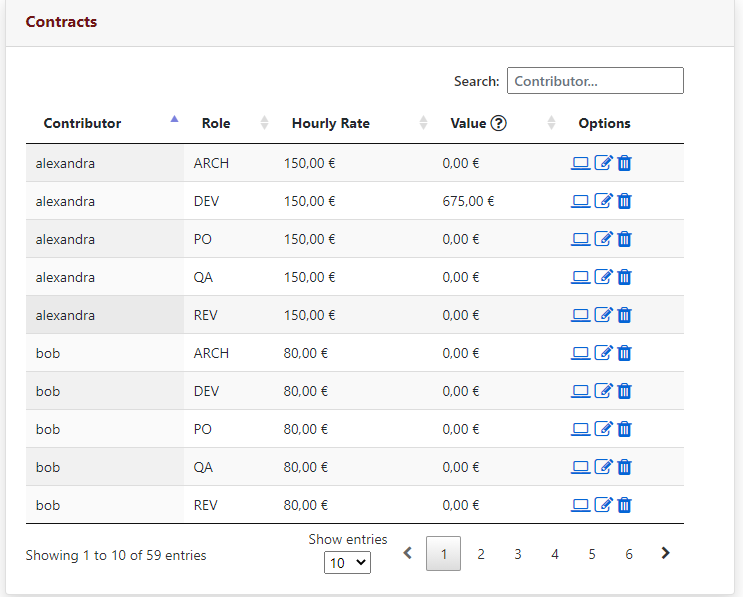Image resolution: width=743 pixels, height=597 pixels.
Task: Open laptop view icon for bob ARCH contract
Action: coord(580,353)
